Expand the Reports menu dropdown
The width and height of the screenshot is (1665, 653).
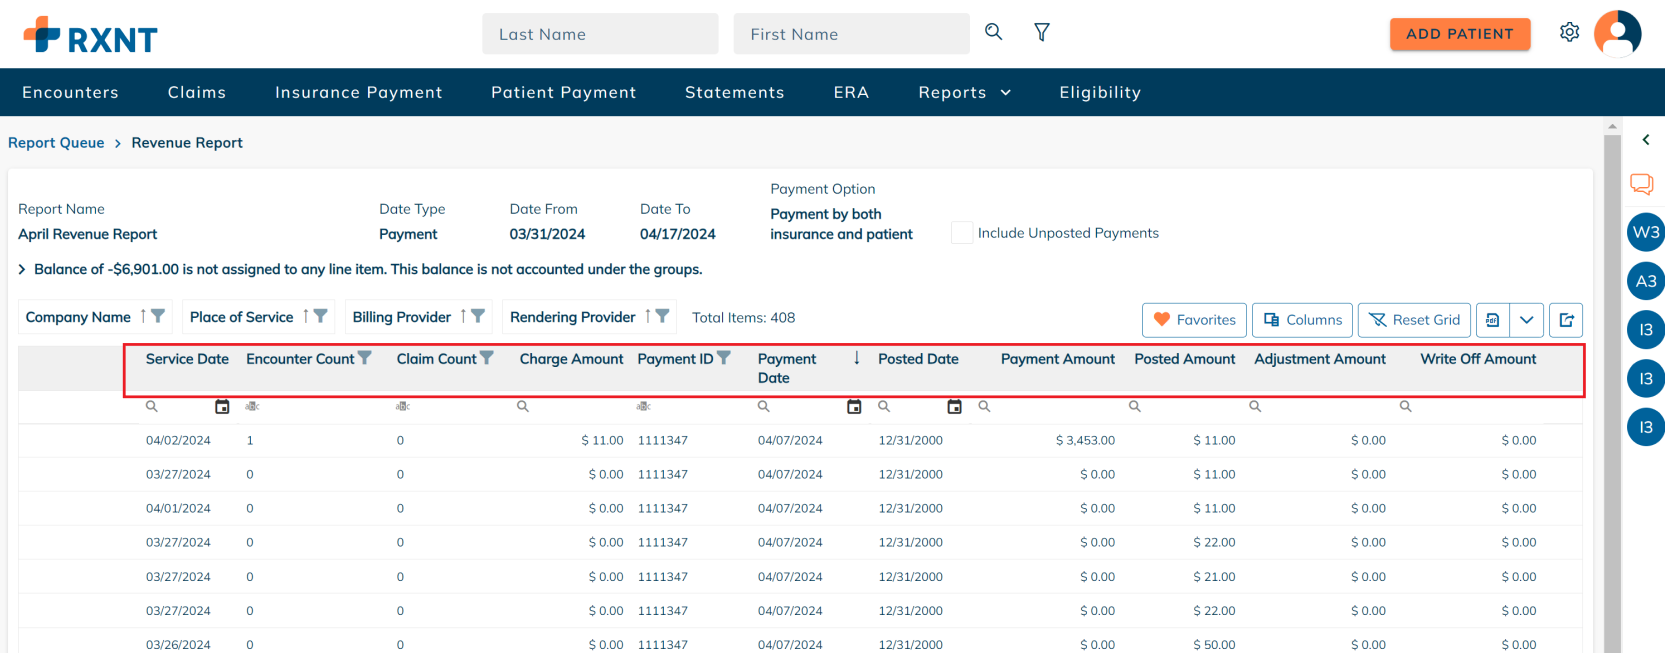(965, 92)
